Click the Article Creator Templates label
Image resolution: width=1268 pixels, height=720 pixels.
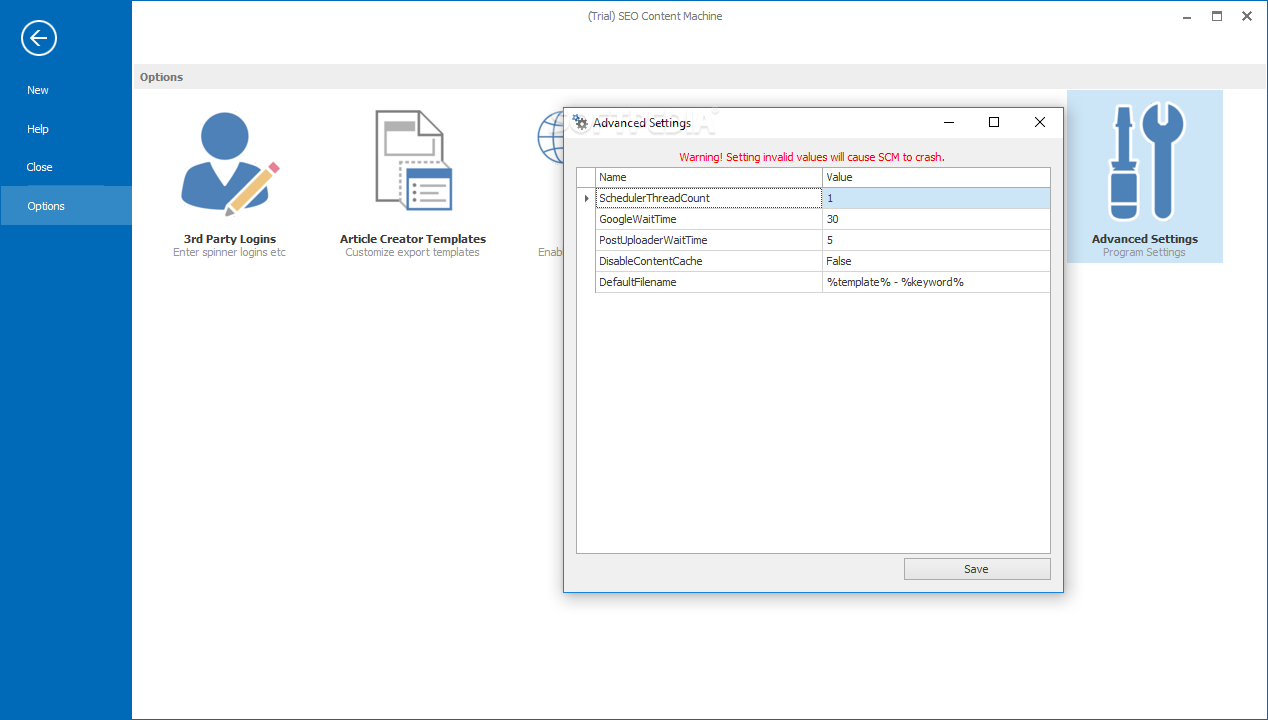(413, 239)
